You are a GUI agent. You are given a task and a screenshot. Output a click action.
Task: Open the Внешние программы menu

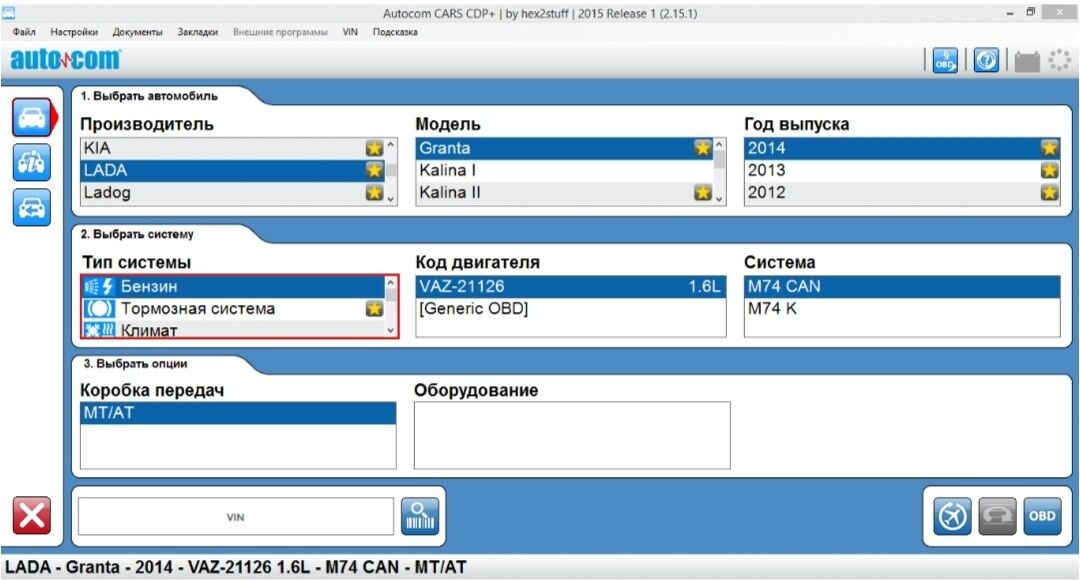[280, 32]
